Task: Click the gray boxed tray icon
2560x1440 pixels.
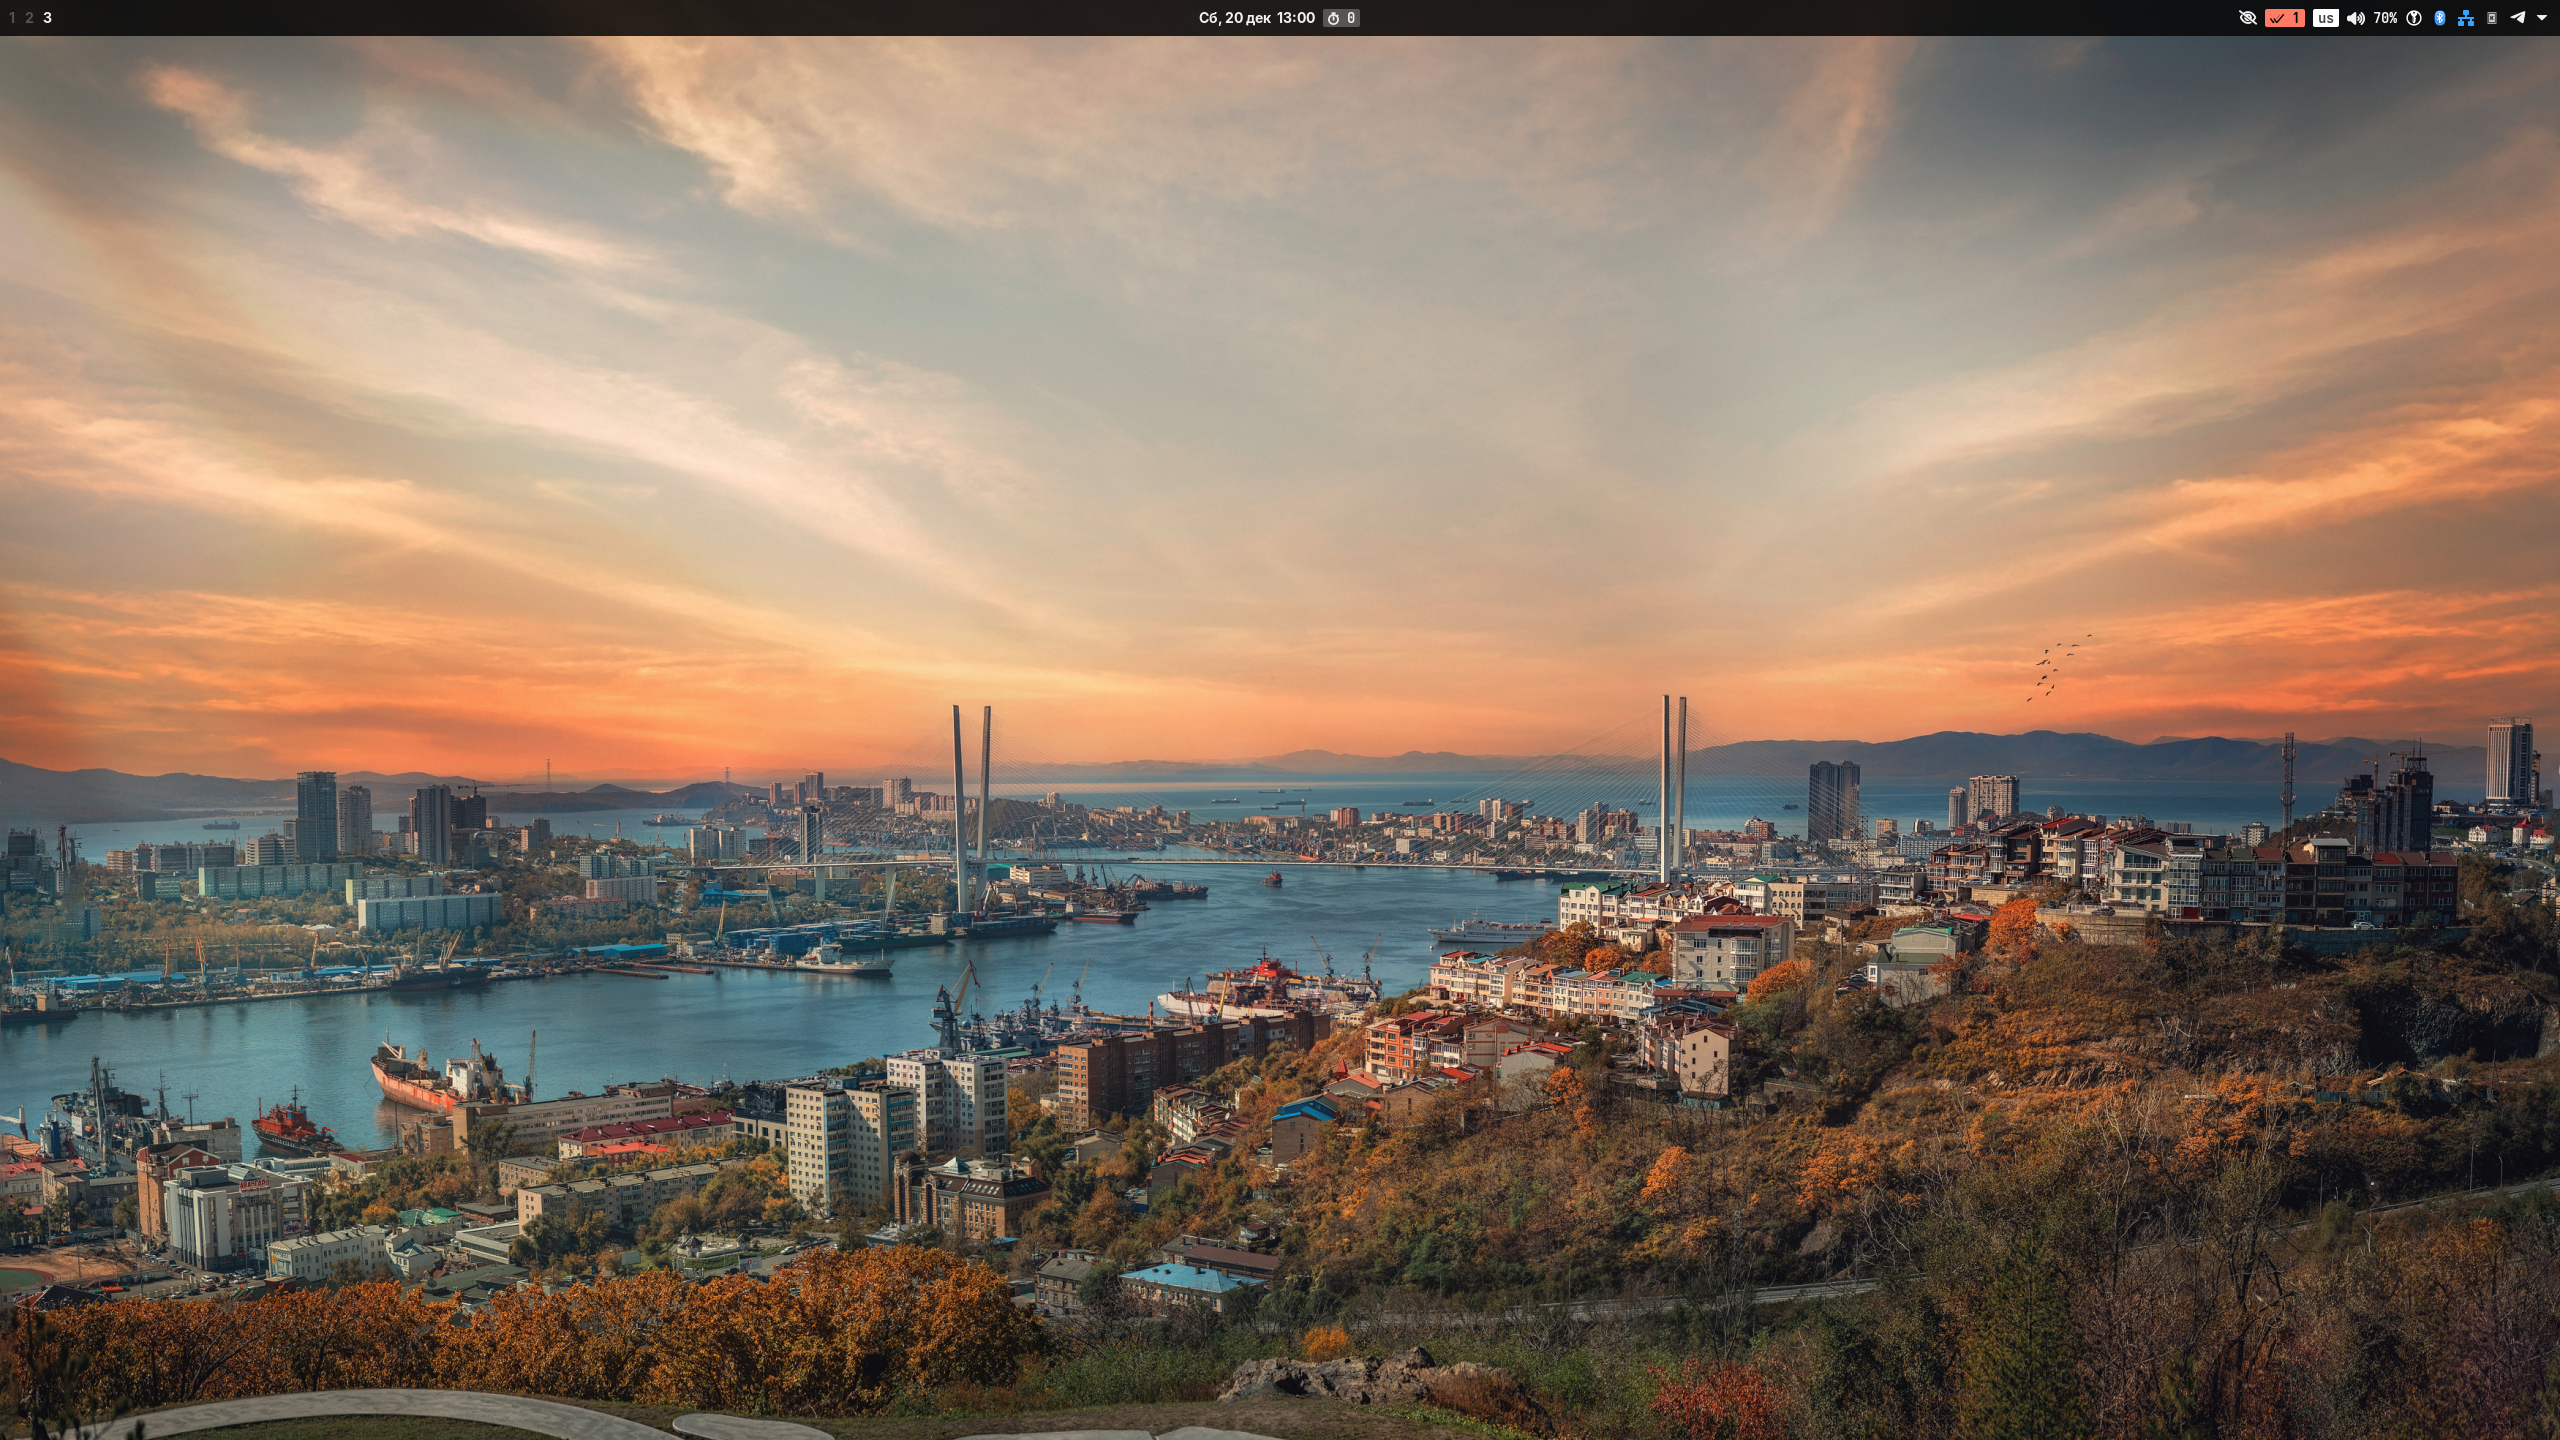Action: pos(2492,18)
